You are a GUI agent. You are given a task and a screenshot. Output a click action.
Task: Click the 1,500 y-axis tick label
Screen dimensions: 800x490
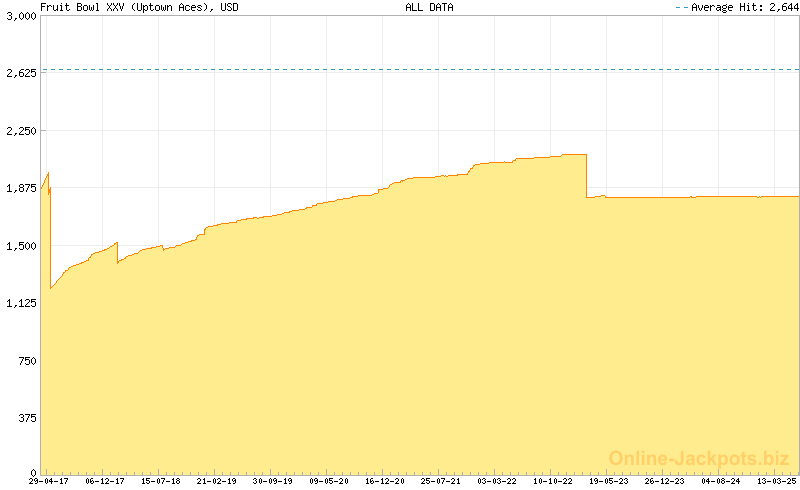(x=19, y=246)
